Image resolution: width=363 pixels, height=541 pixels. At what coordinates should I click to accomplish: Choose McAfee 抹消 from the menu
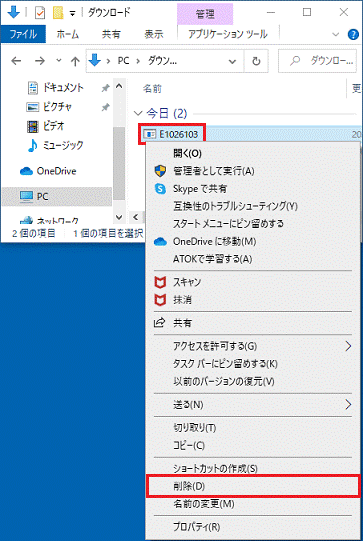[x=253, y=300]
